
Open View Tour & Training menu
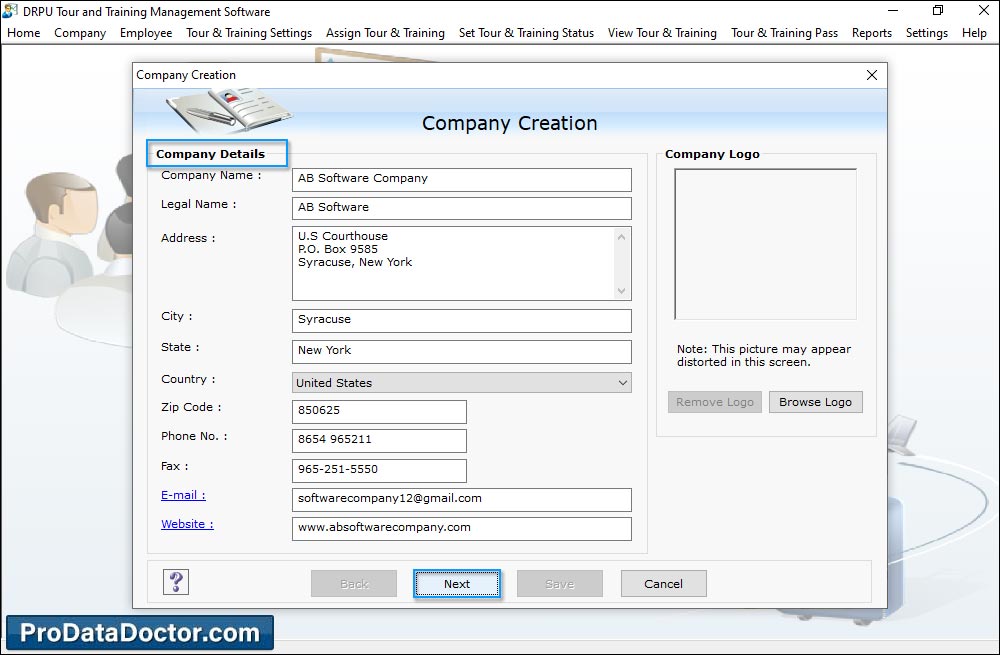pos(662,33)
